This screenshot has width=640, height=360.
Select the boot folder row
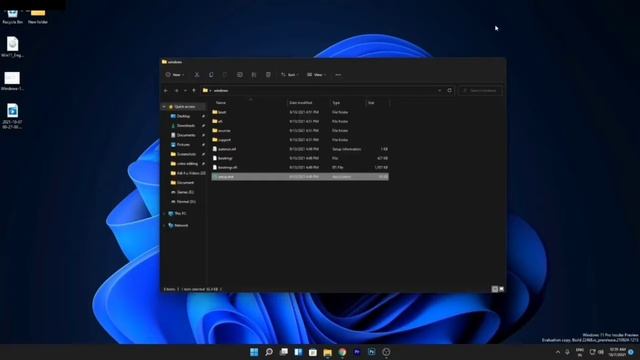point(300,112)
